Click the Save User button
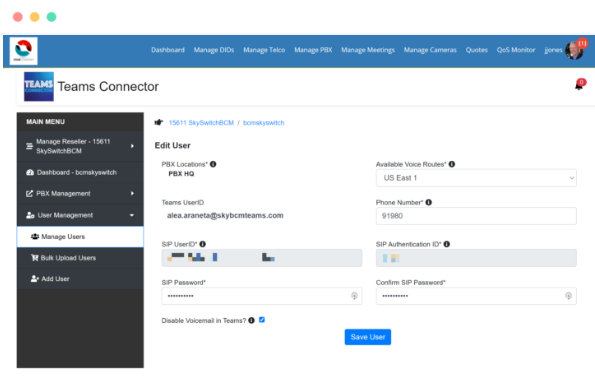 click(368, 337)
